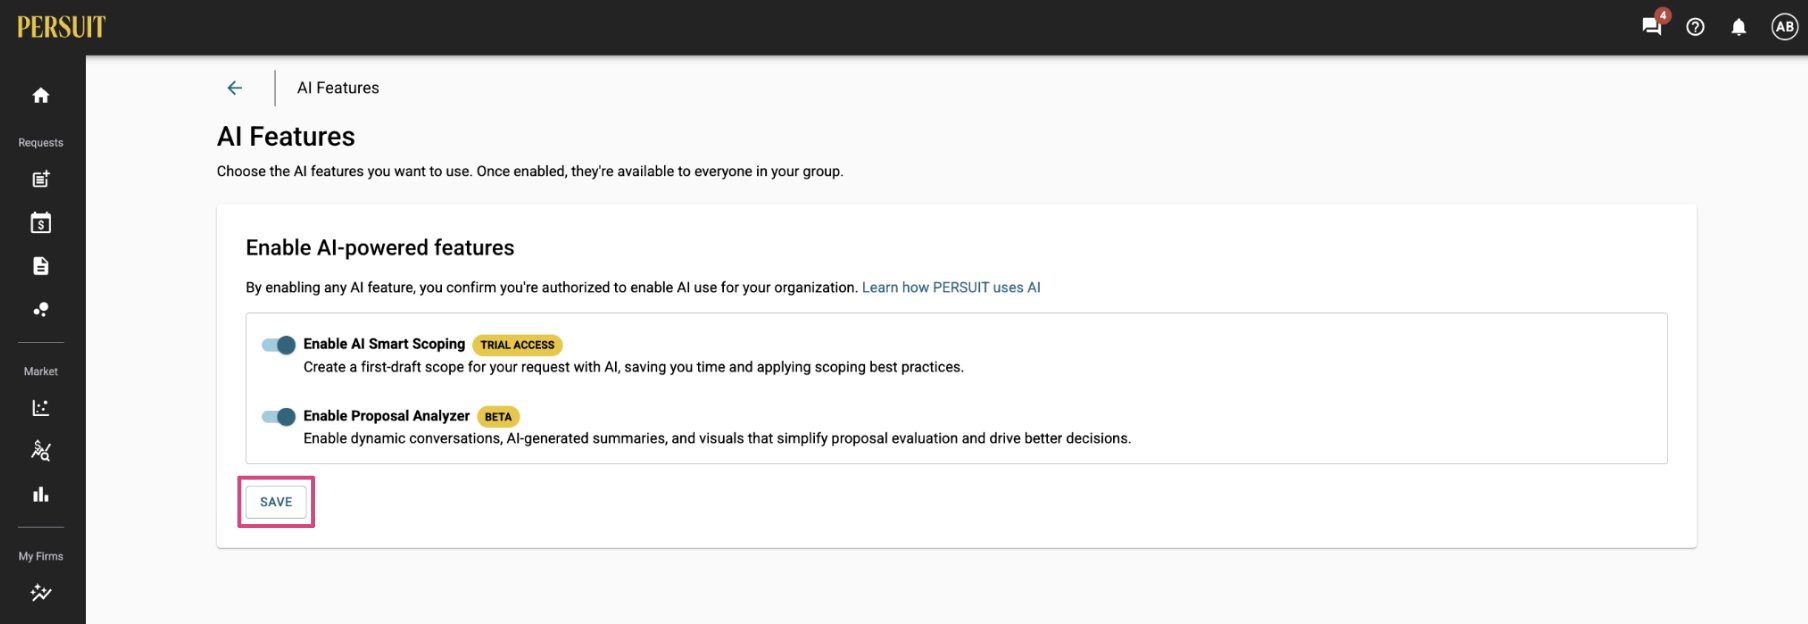Open Learn how PERSUIT uses AI link
Image resolution: width=1808 pixels, height=624 pixels.
click(951, 287)
